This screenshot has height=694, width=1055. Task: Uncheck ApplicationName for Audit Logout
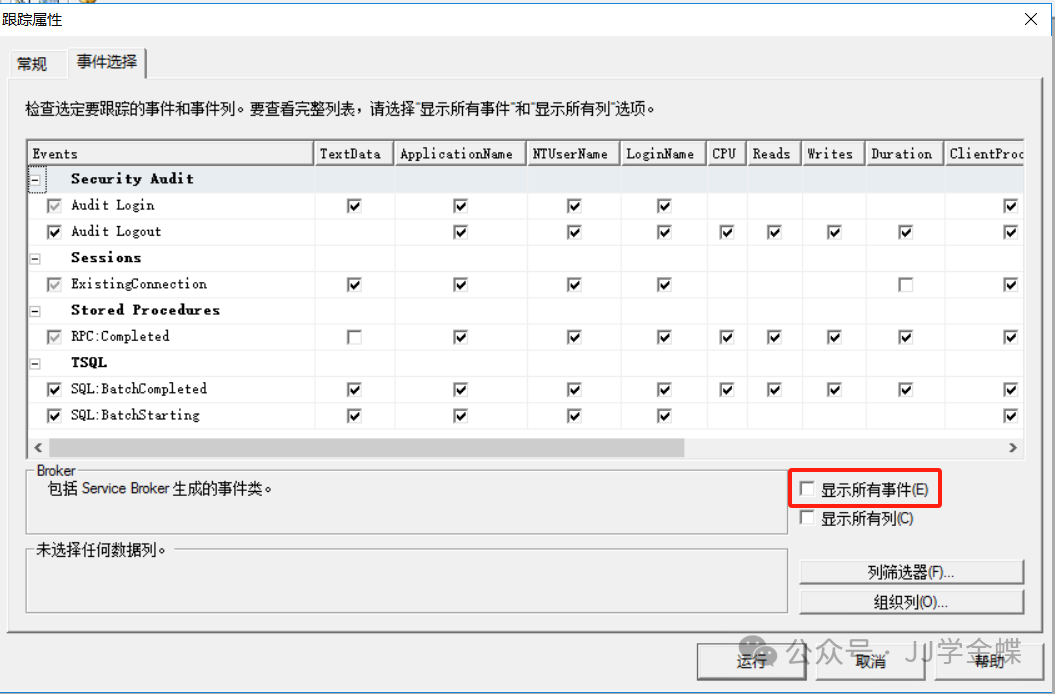click(460, 232)
